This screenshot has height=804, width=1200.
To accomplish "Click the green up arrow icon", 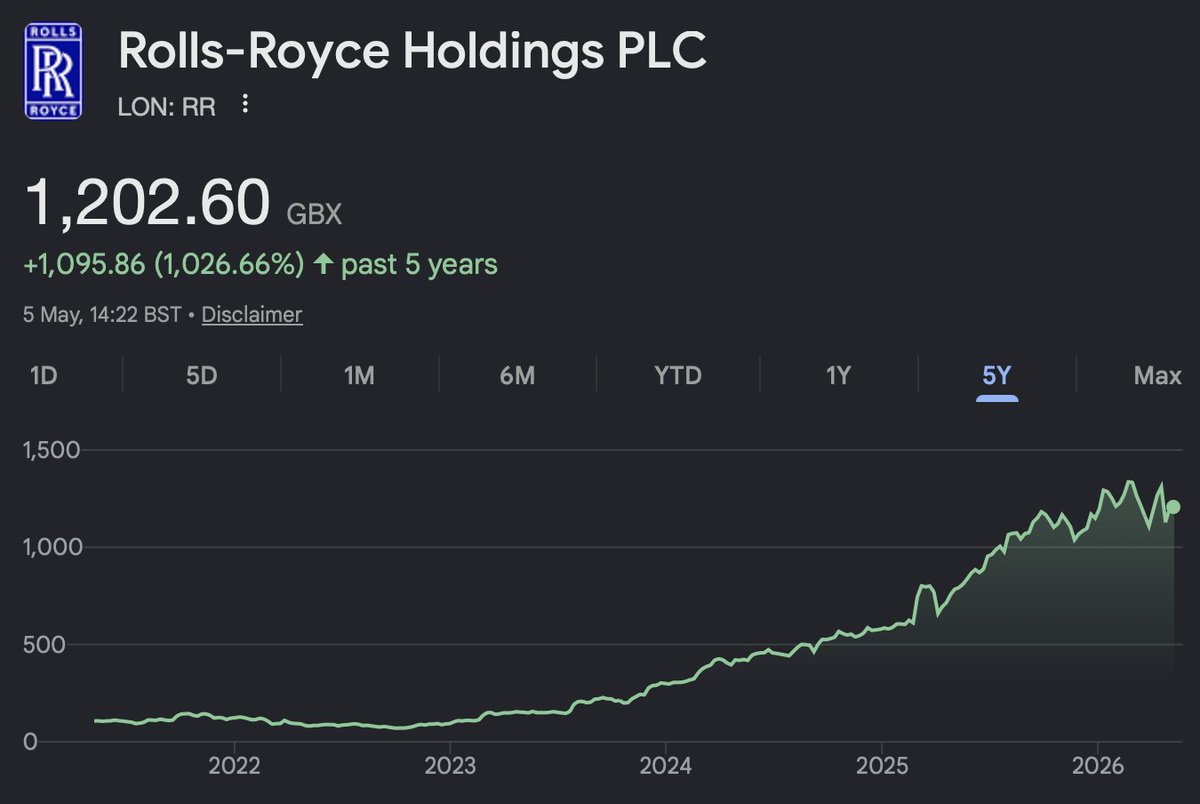I will (x=322, y=265).
